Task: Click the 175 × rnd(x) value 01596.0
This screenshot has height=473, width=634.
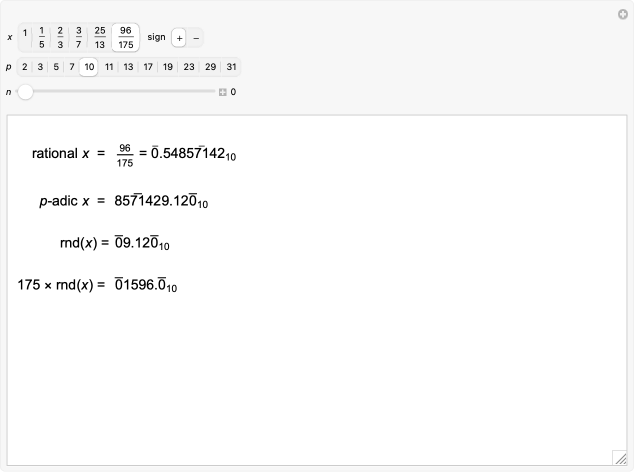Action: [146, 285]
